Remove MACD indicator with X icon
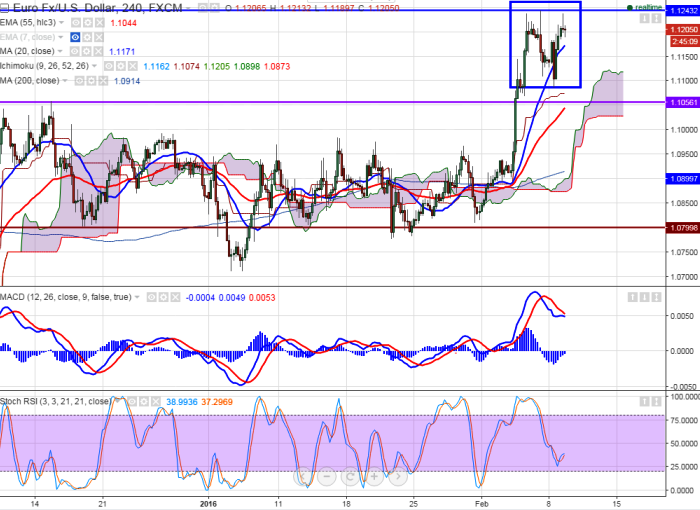Viewport: 700px width, 510px height. click(175, 297)
